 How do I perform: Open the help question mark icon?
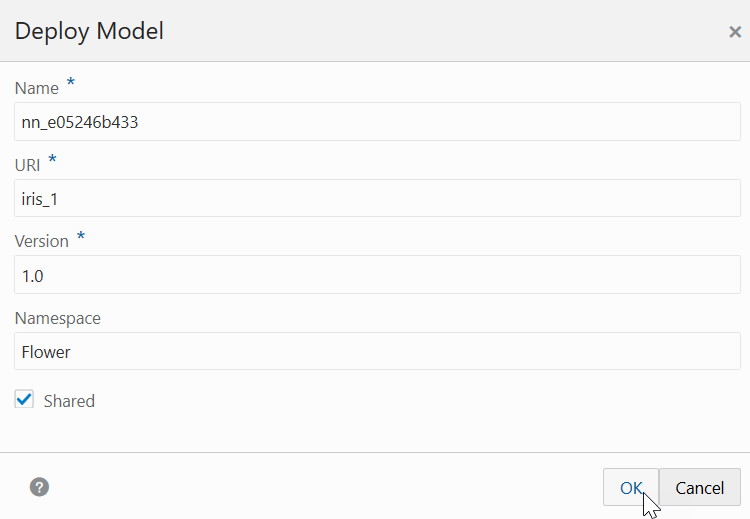pyautogui.click(x=39, y=487)
